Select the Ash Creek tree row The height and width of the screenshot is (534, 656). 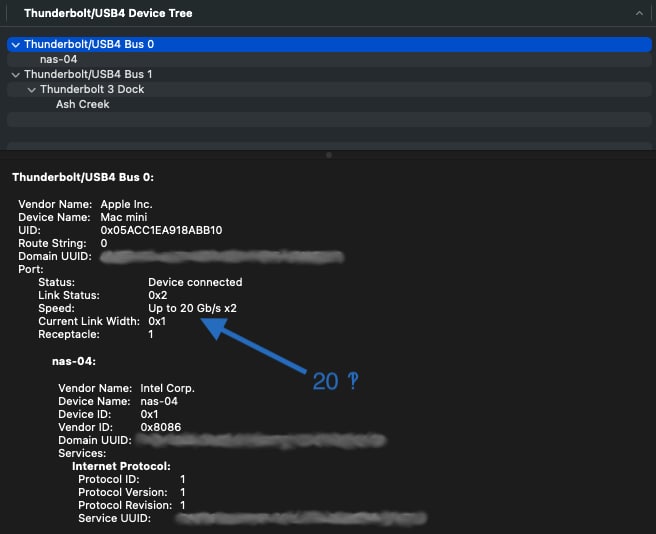329,104
